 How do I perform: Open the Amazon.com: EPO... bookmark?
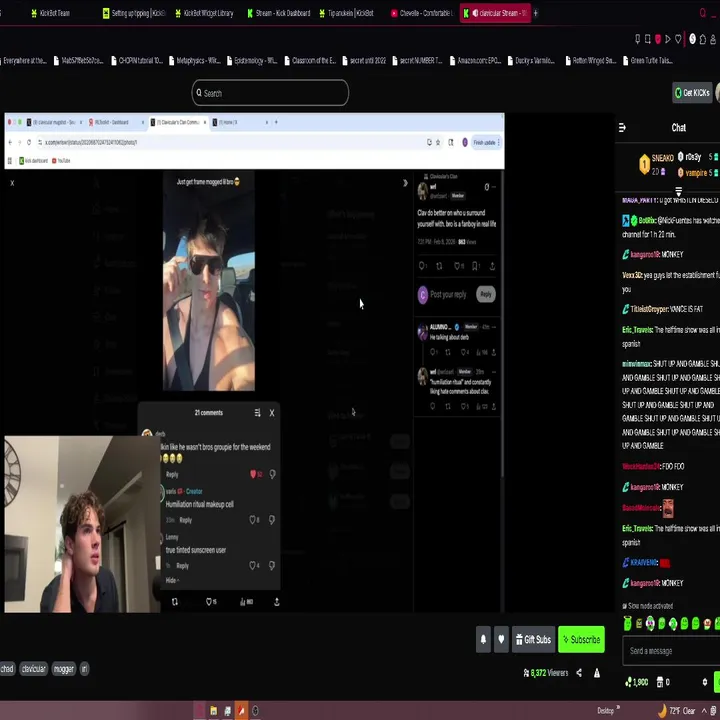pos(475,61)
